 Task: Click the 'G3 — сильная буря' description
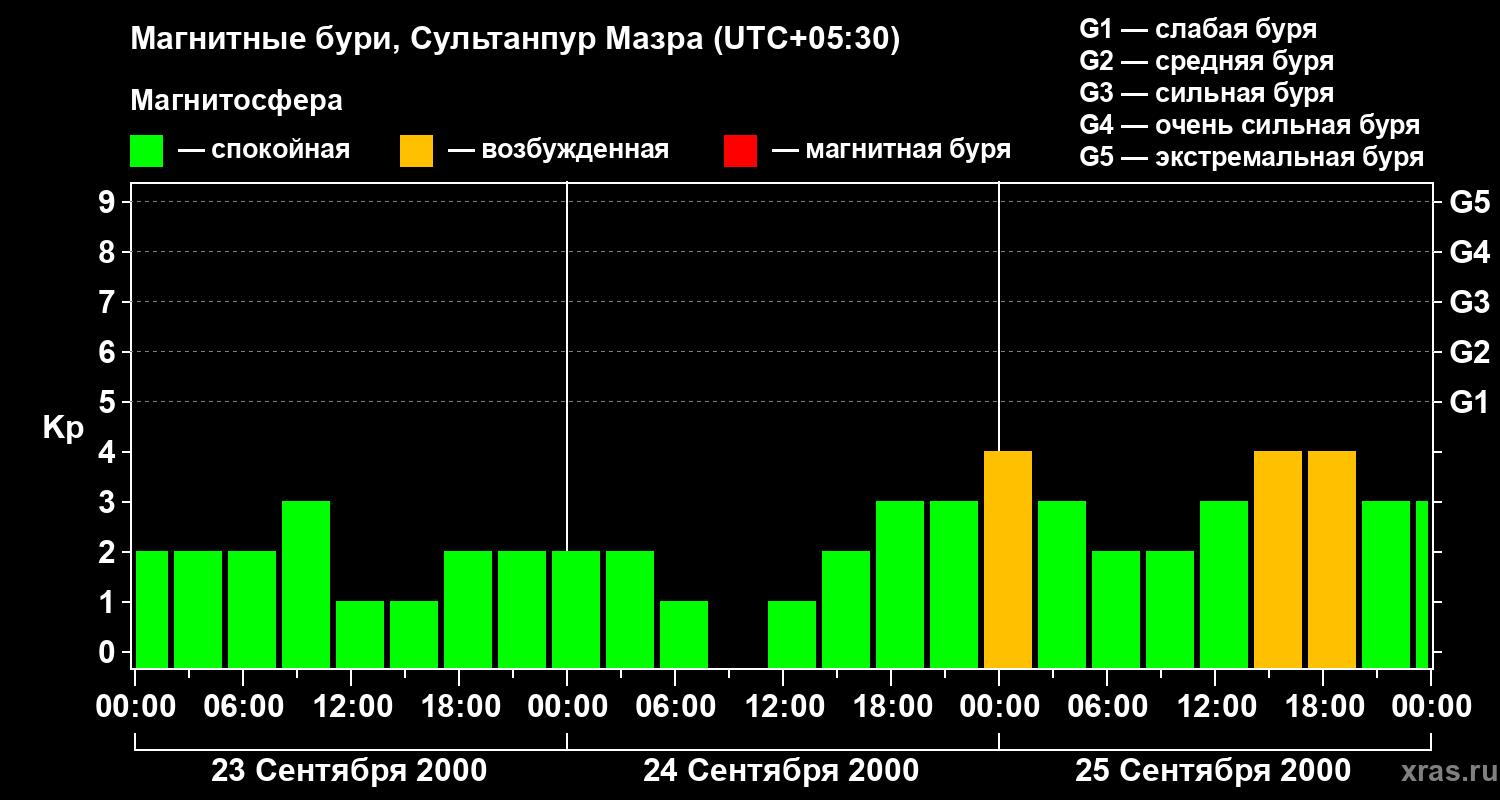[x=1207, y=93]
